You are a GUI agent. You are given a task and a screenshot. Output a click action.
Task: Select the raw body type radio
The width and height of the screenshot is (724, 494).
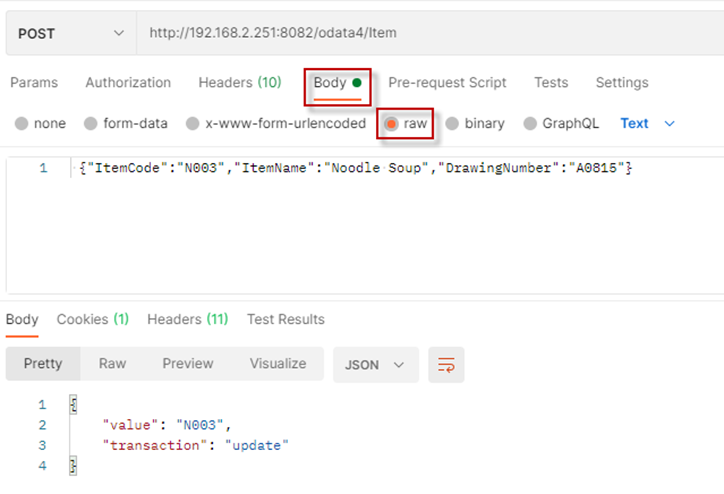(x=391, y=124)
